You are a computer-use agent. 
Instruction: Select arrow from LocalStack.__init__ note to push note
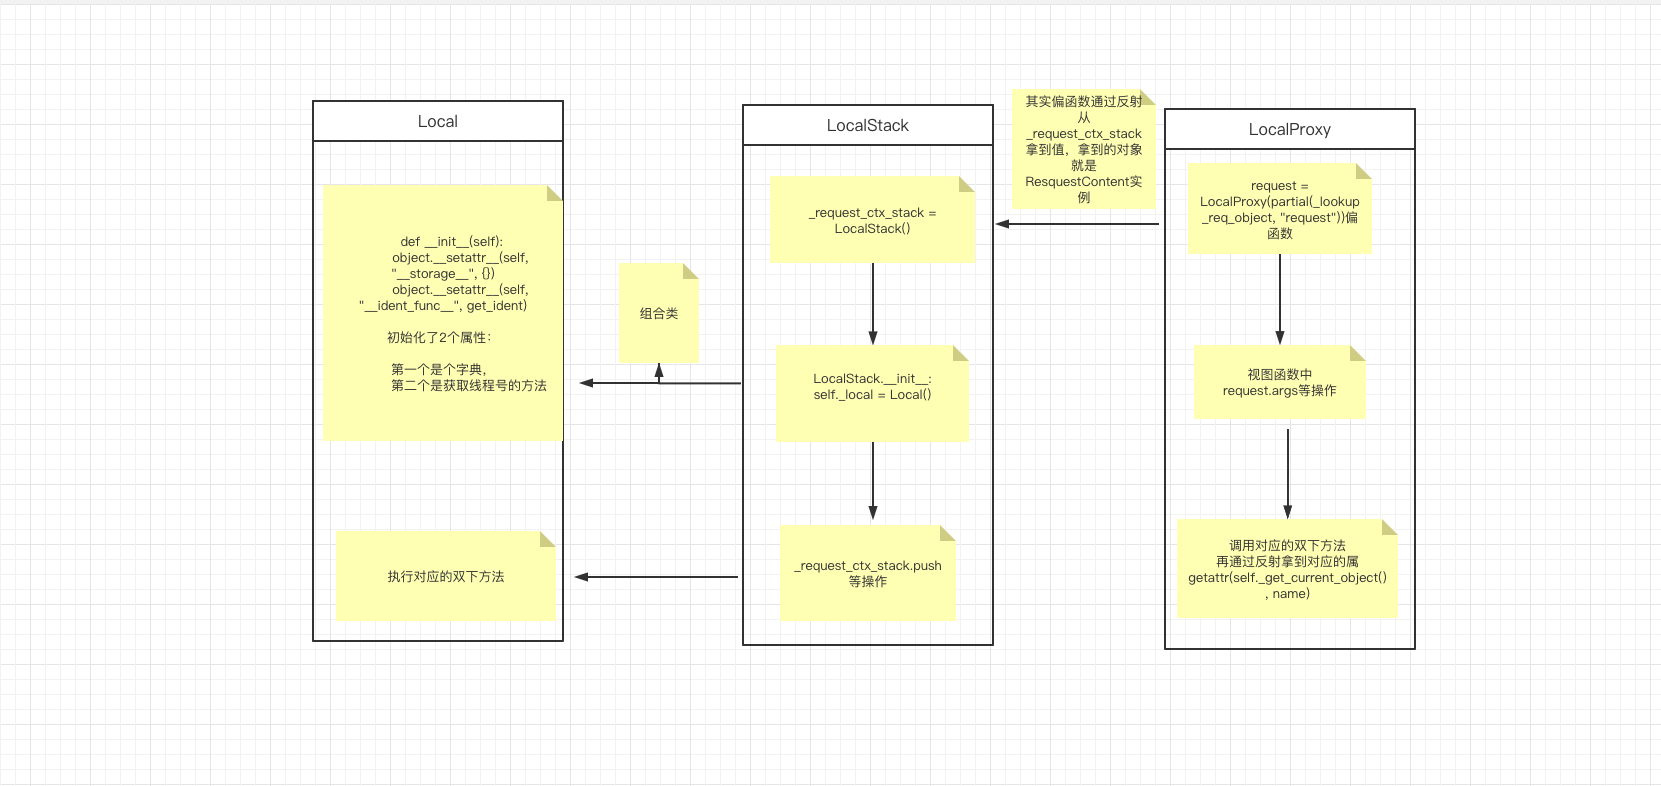click(873, 481)
